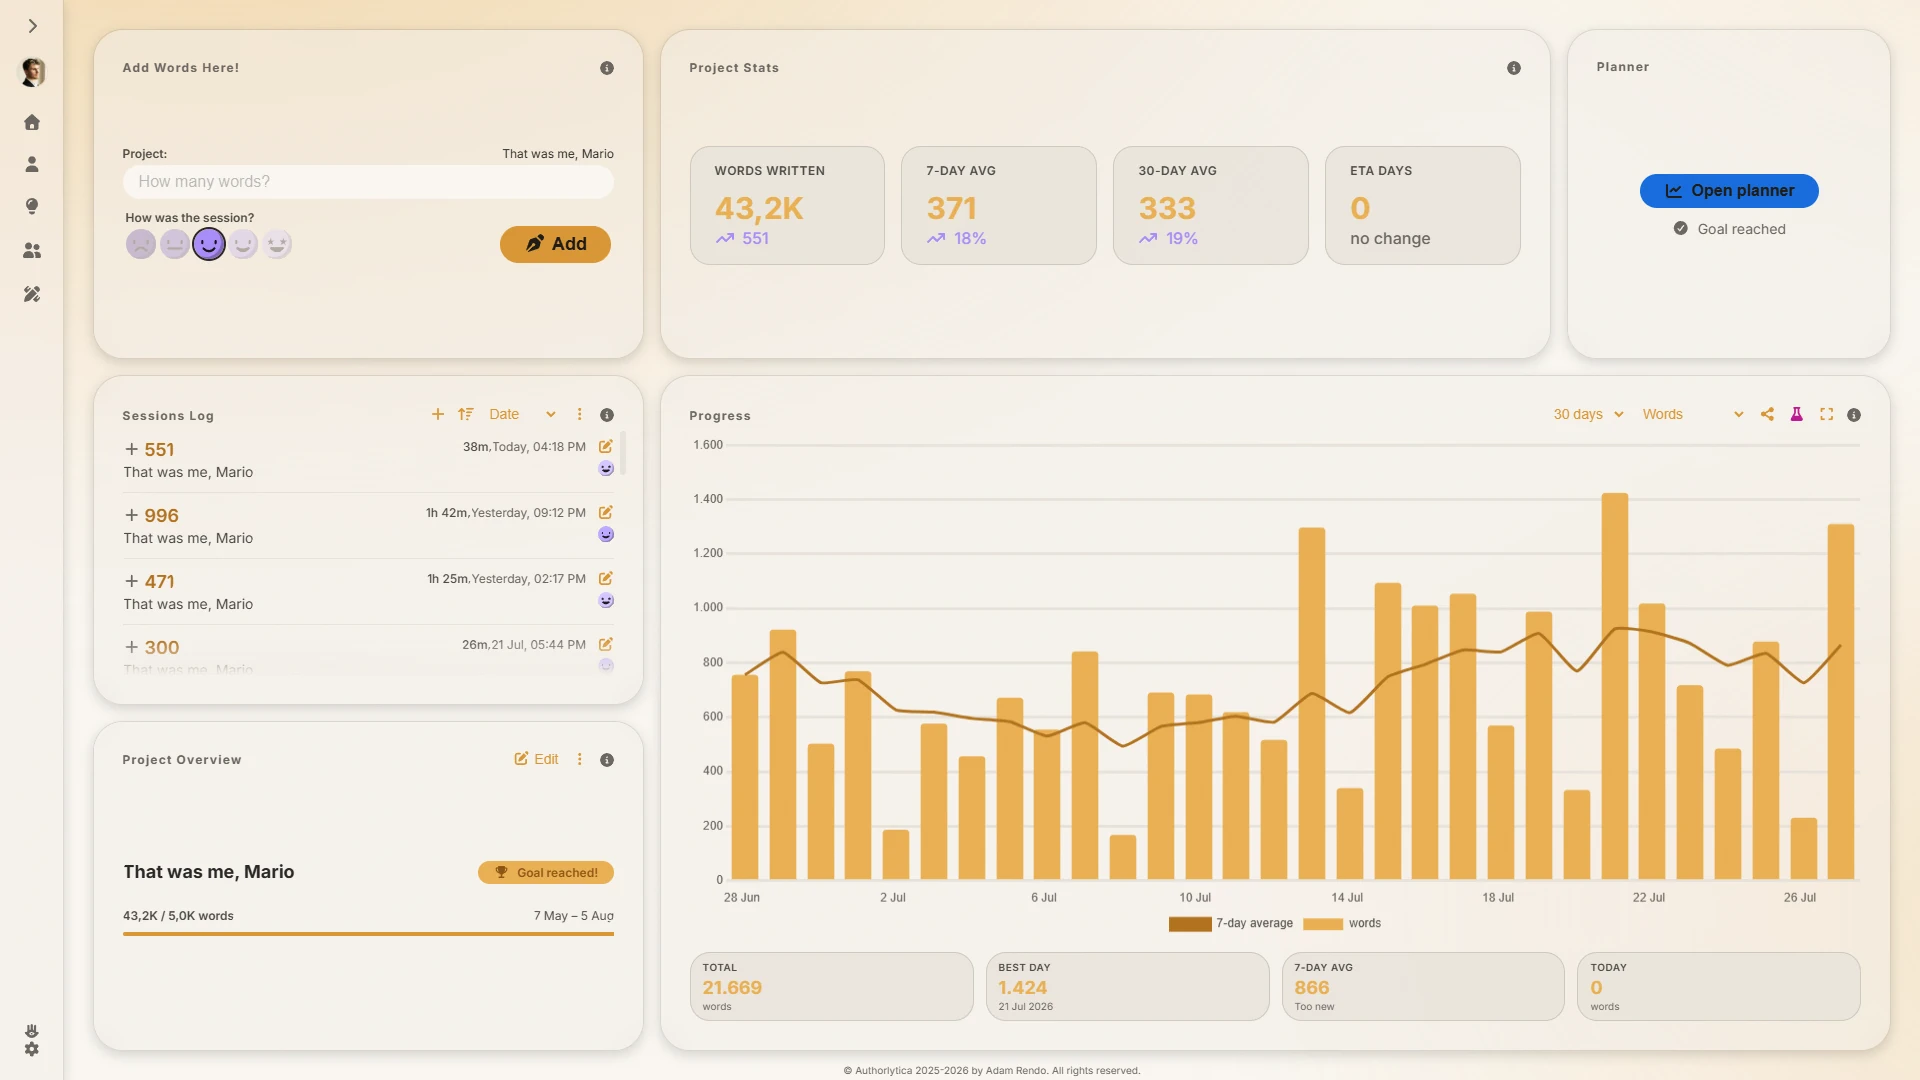Click the 7-Day Avg 371 stat card
The image size is (1920, 1080).
[x=999, y=206]
